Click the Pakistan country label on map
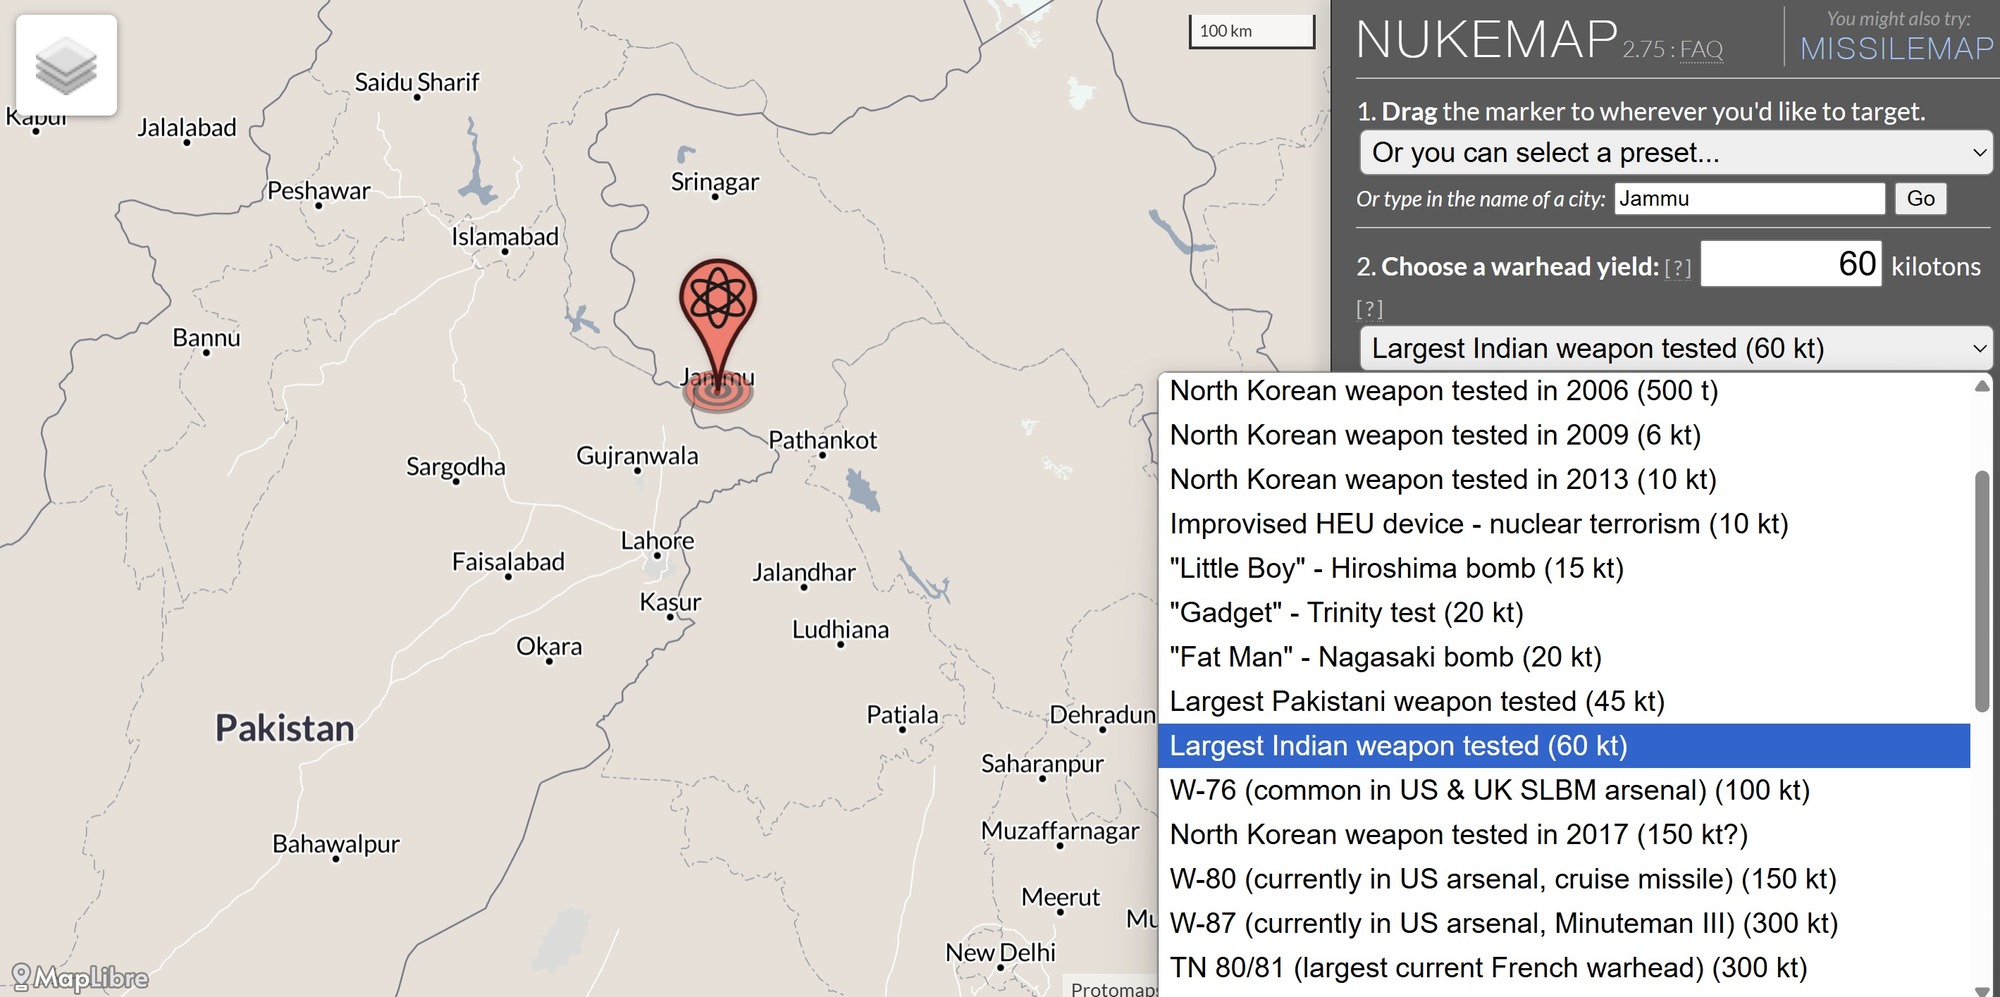The image size is (2000, 997). [285, 728]
